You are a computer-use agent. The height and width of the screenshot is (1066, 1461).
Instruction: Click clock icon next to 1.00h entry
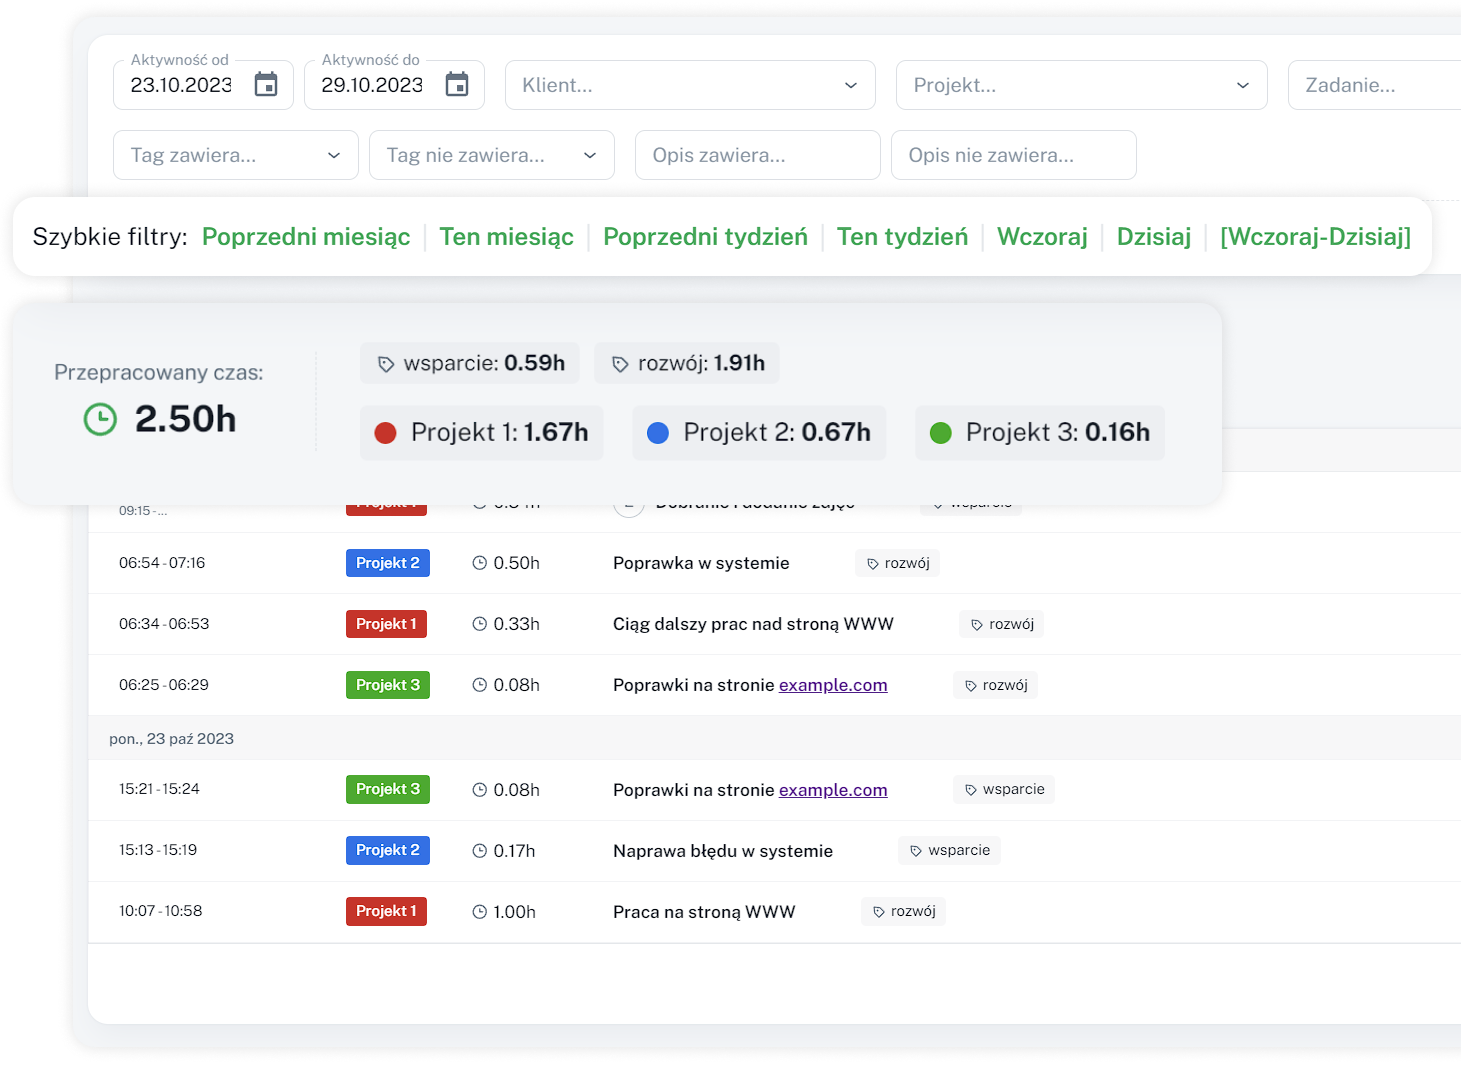480,912
